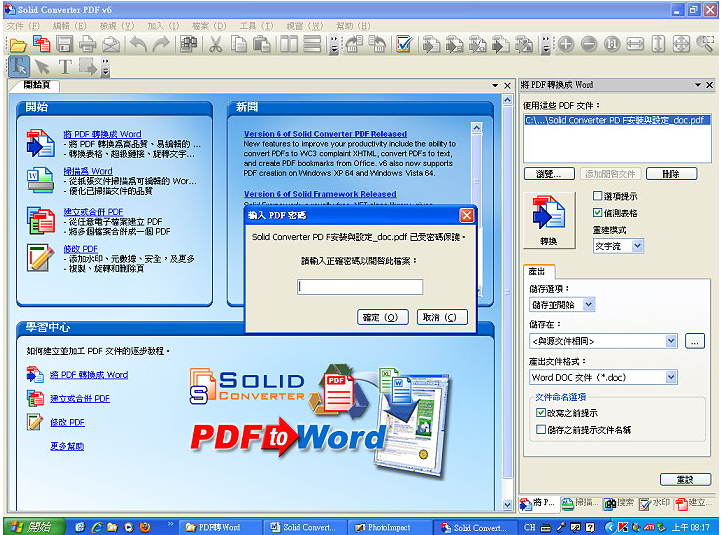Select the arrow pointer tool
Viewport: 722px width, 535px height.
click(x=42, y=67)
